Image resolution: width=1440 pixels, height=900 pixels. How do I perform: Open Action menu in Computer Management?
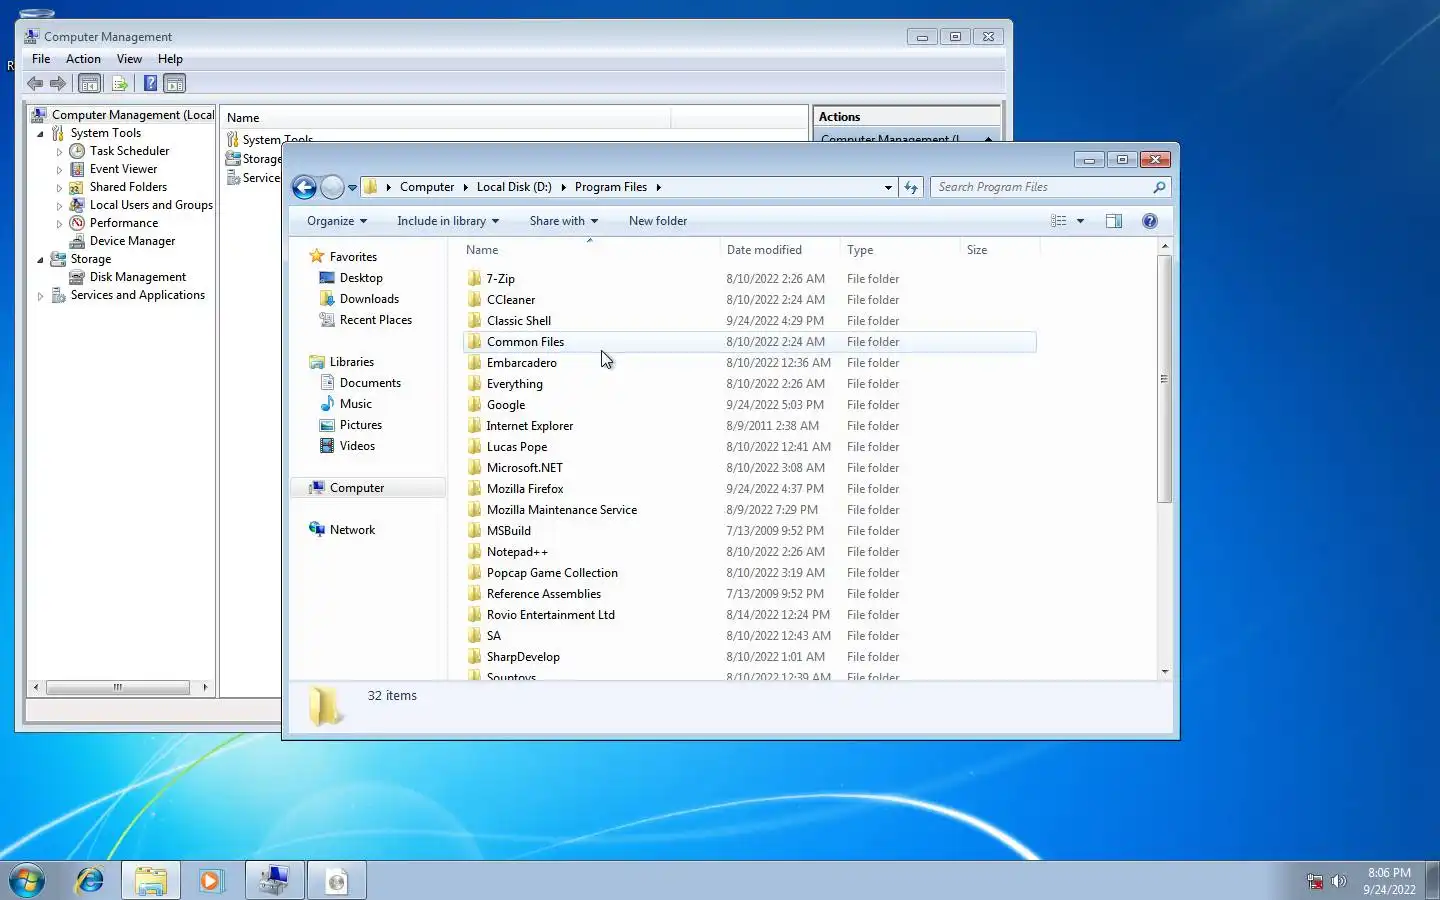coord(83,59)
